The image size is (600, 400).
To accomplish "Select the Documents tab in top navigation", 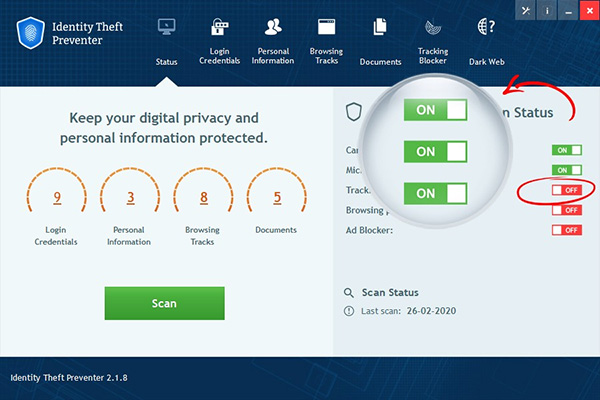I will coord(380,42).
